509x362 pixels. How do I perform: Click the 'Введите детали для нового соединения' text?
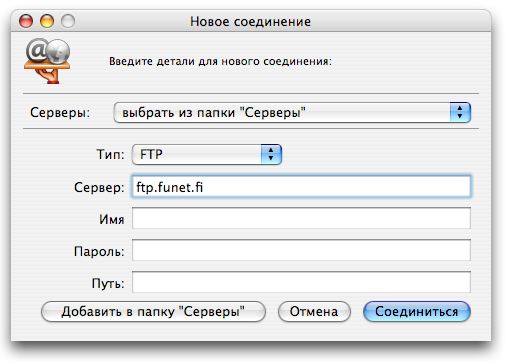[x=221, y=61]
